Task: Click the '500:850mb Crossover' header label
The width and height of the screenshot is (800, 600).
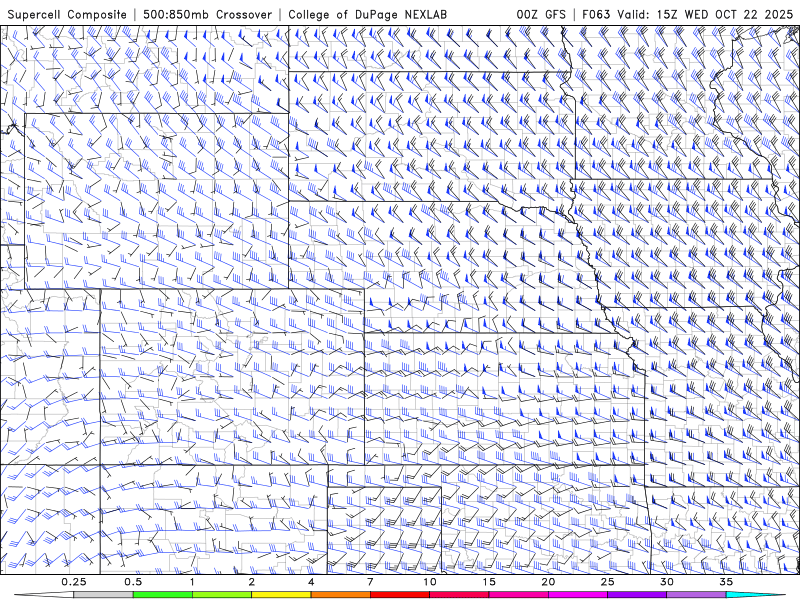Action: click(x=207, y=14)
